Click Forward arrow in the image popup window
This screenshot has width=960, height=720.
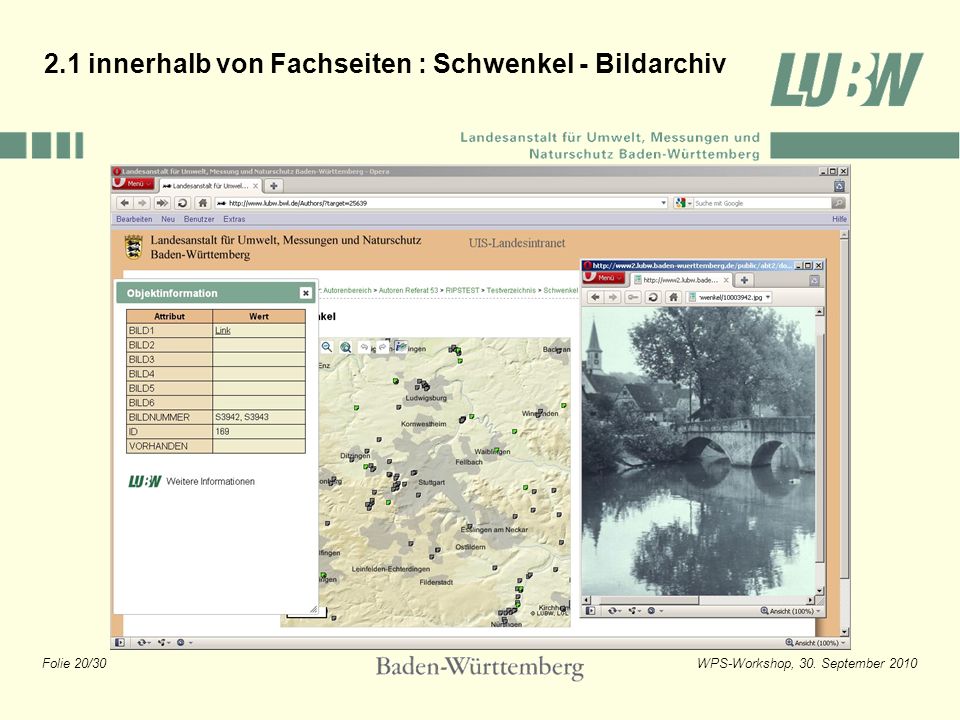(x=612, y=298)
